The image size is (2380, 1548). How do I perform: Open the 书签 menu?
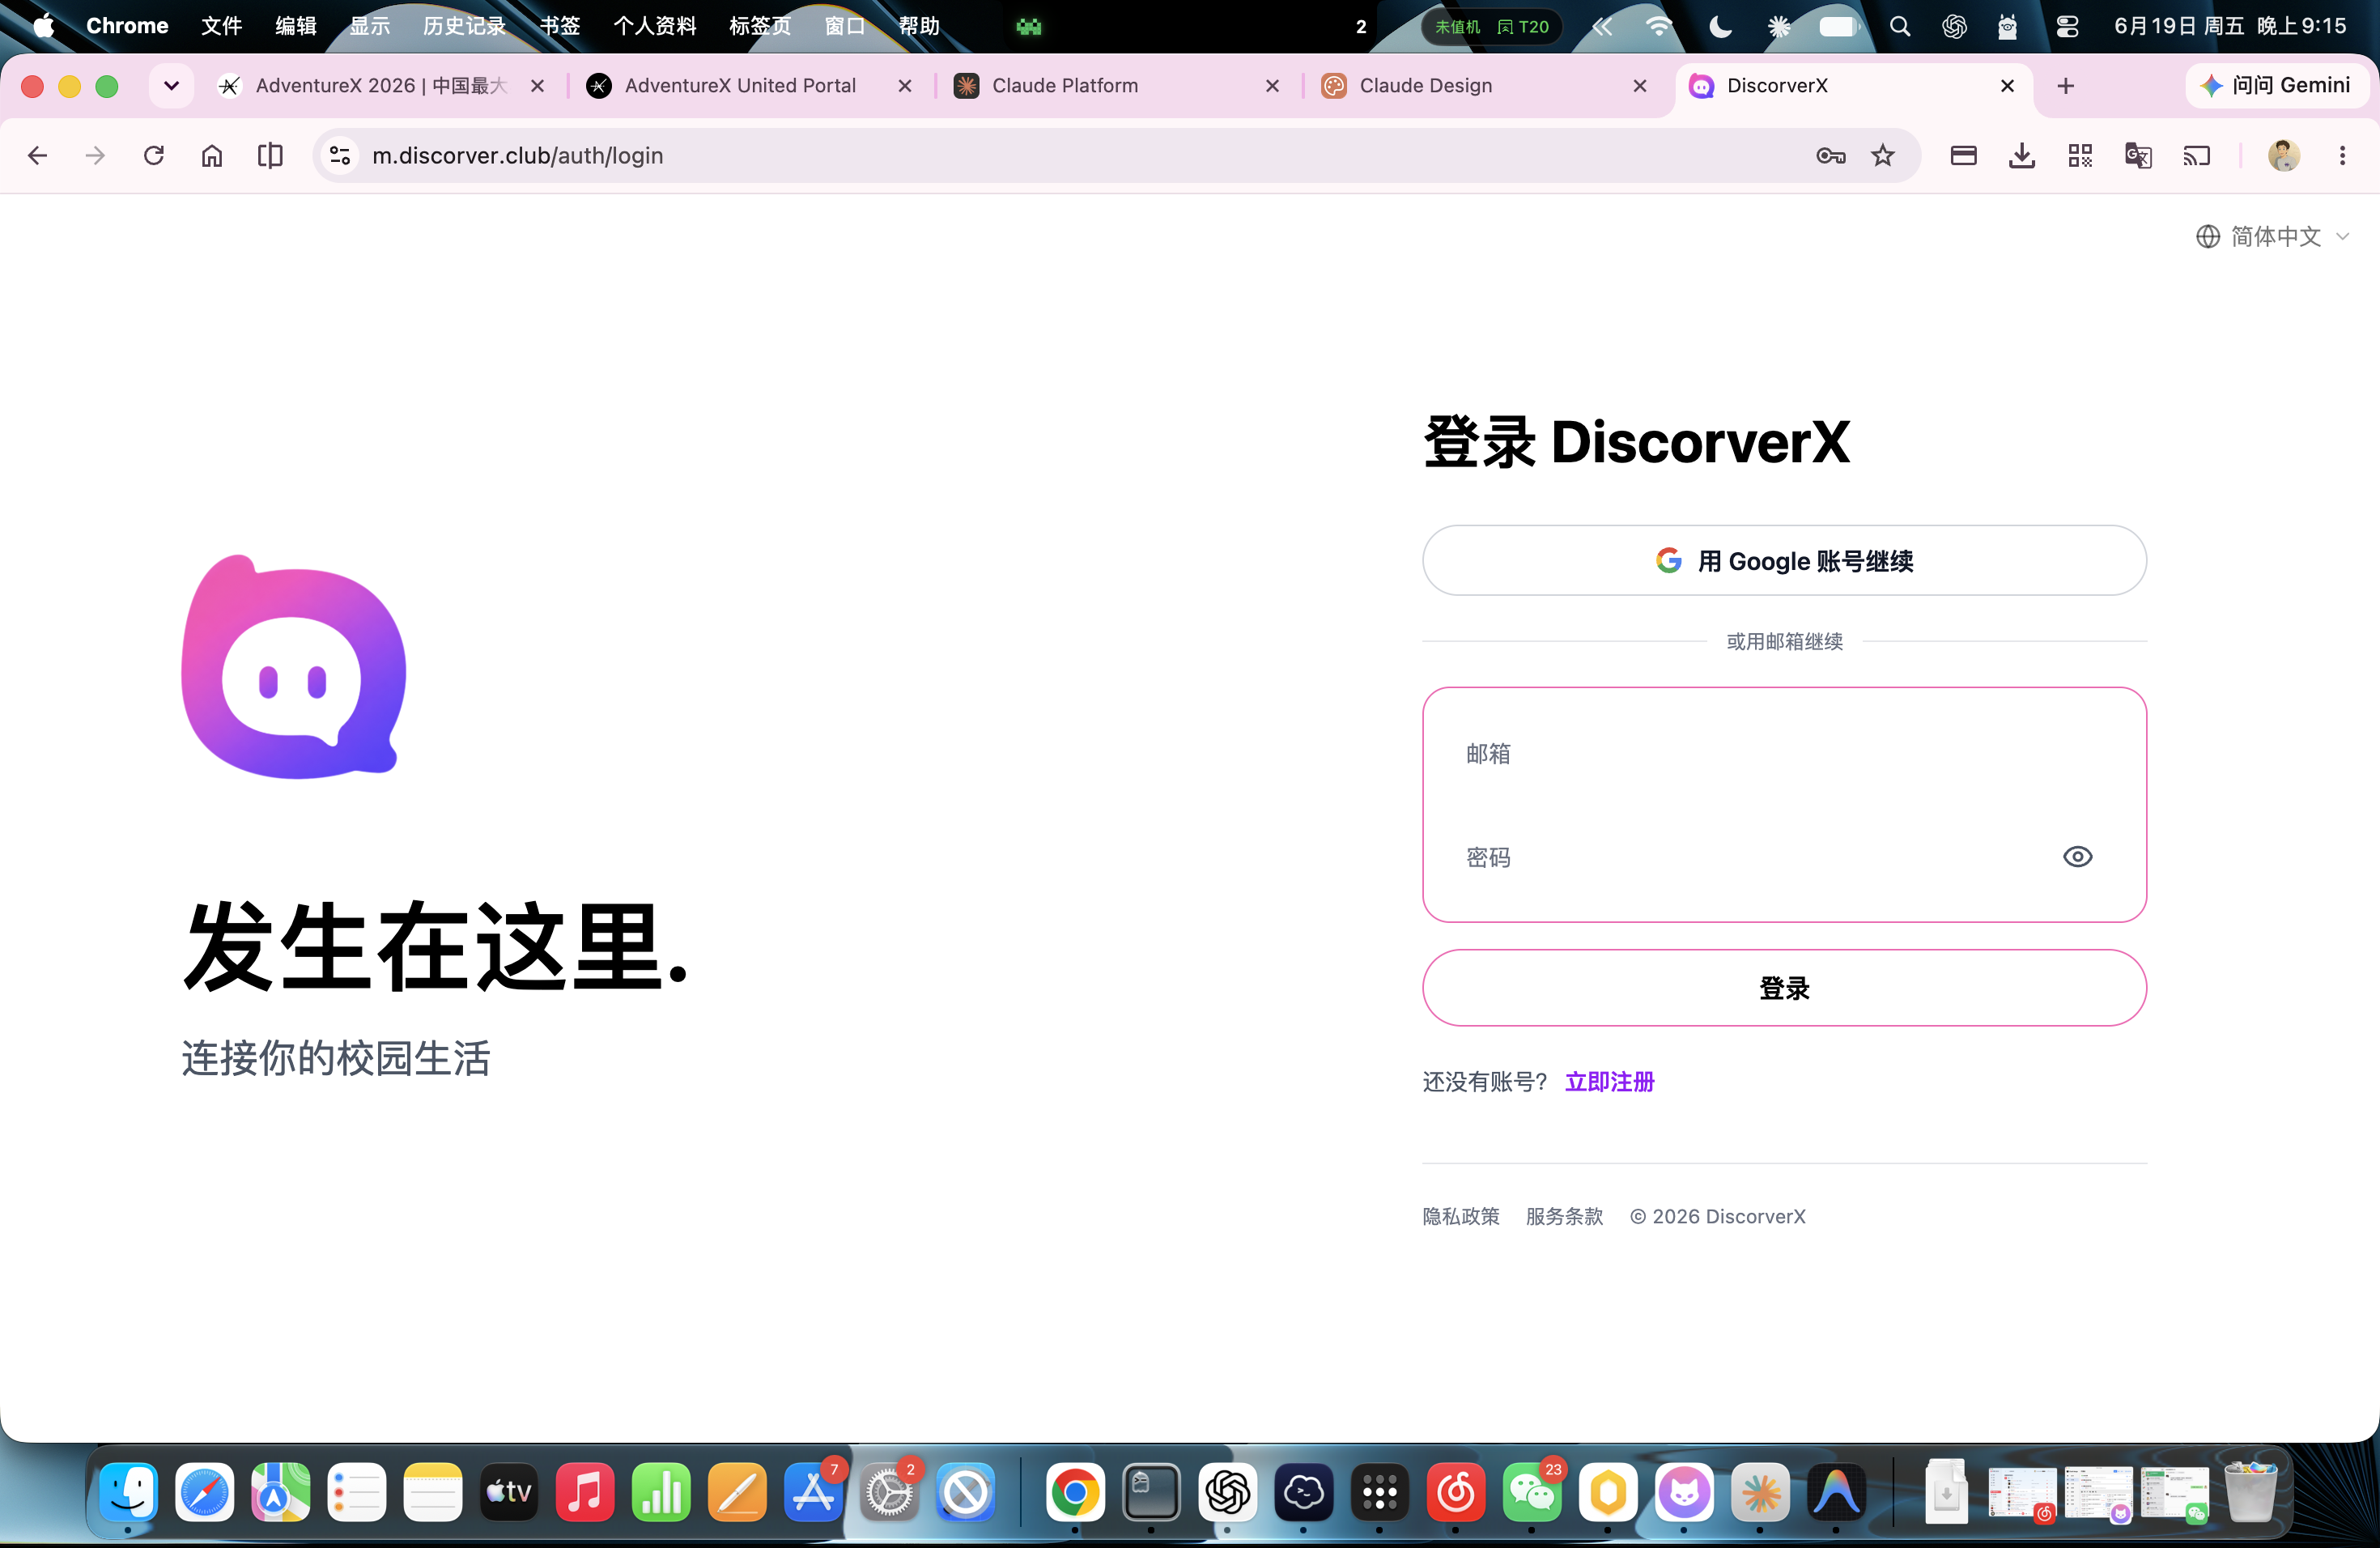[560, 26]
